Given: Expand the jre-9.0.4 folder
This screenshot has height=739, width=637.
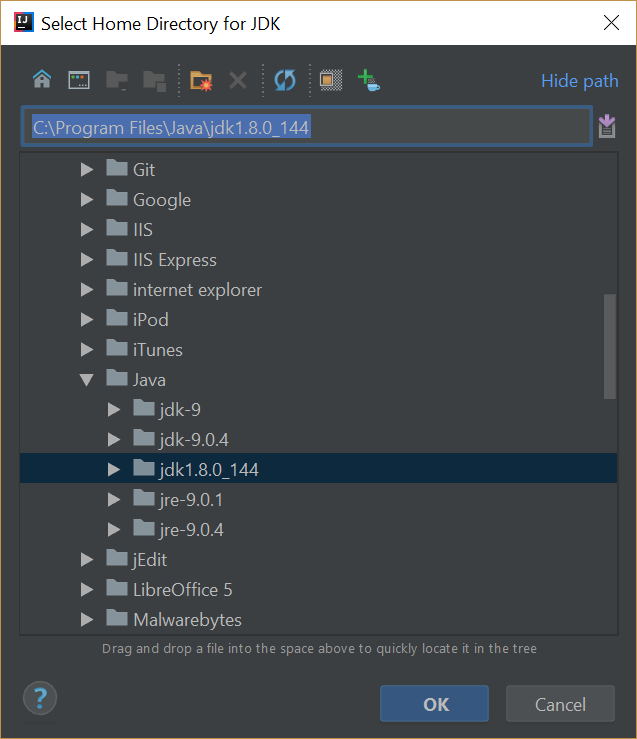Looking at the screenshot, I should (113, 529).
